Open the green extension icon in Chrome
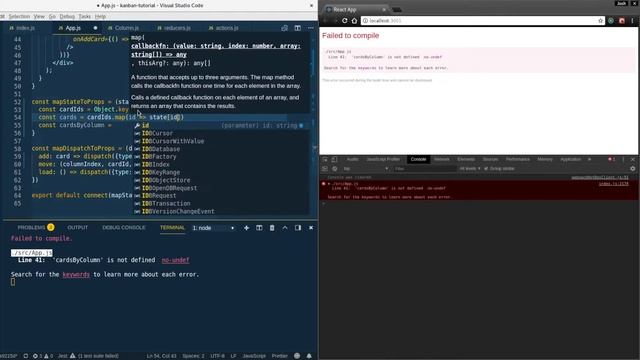 point(611,20)
